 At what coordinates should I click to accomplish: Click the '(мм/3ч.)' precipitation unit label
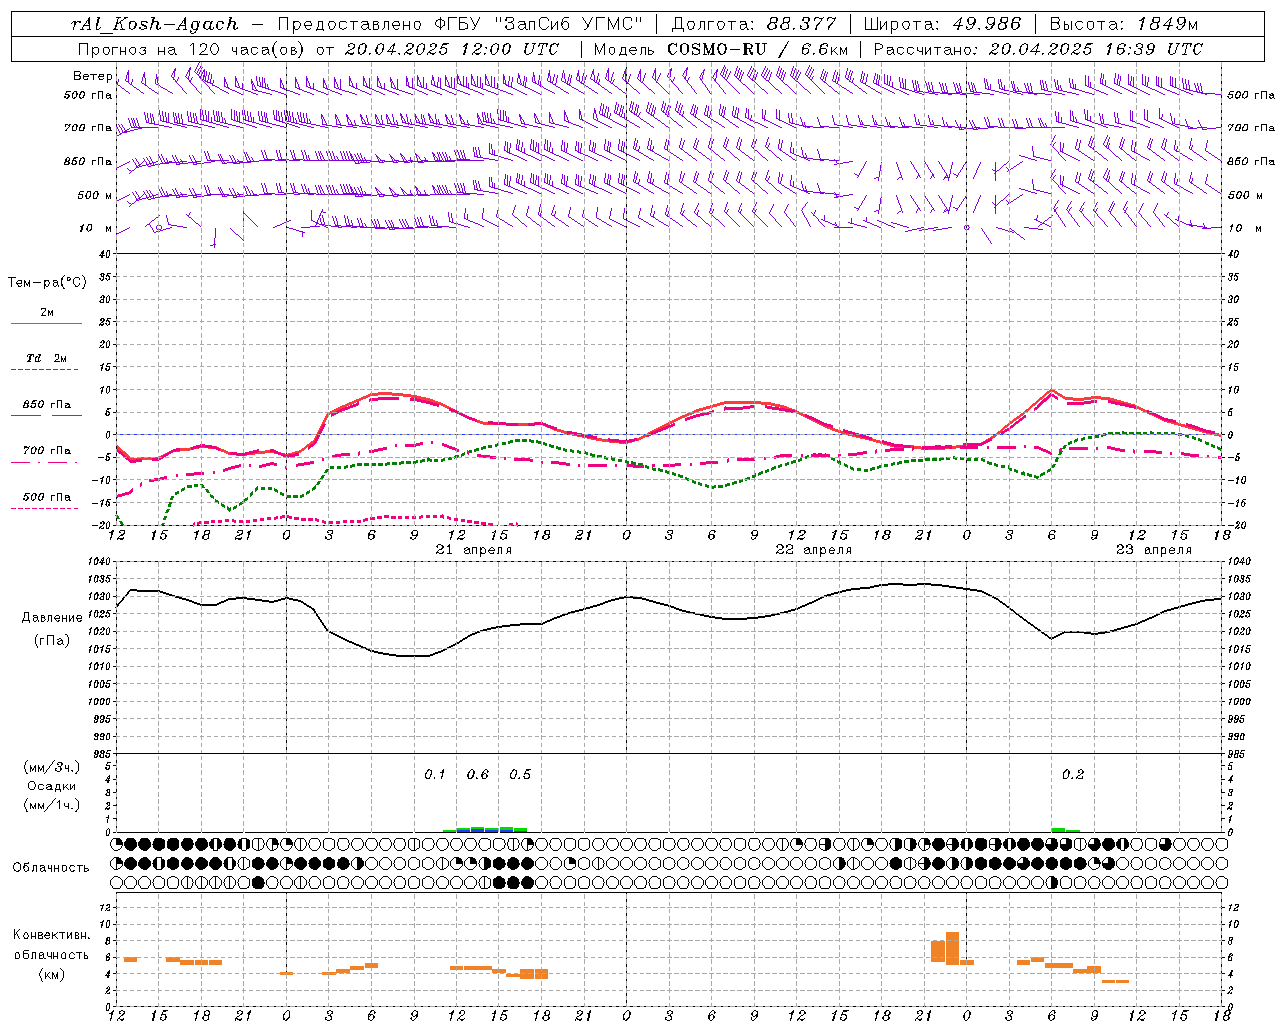coord(51,767)
